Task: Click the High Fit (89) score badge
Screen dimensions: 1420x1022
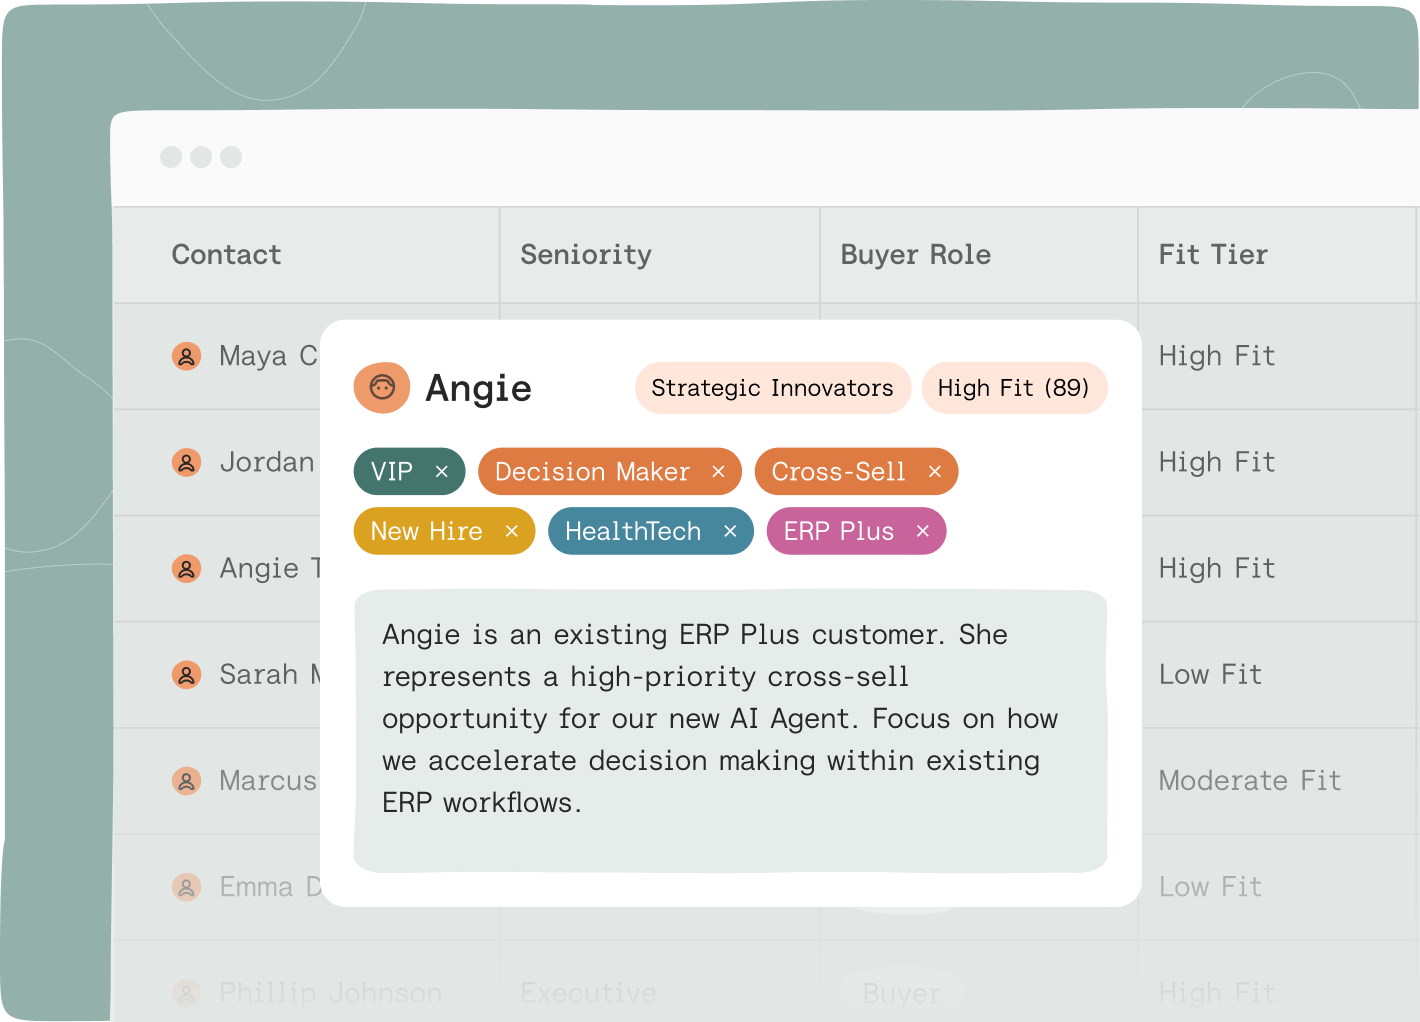Action: pos(1013,388)
